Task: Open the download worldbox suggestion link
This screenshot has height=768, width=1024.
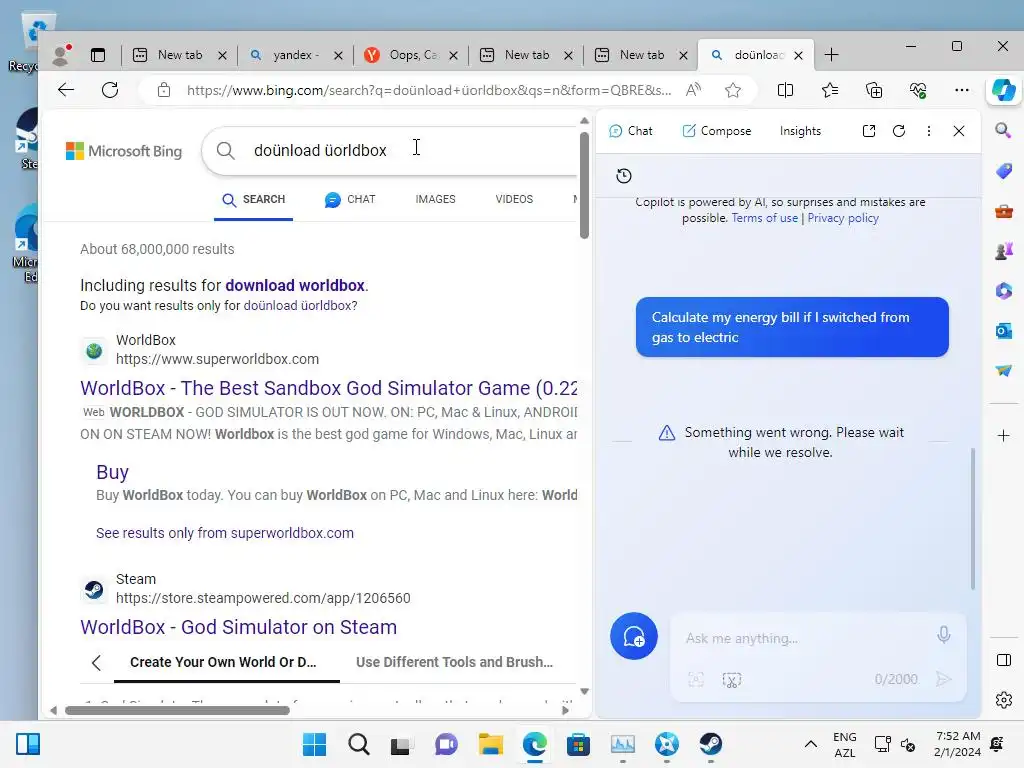Action: tap(295, 285)
